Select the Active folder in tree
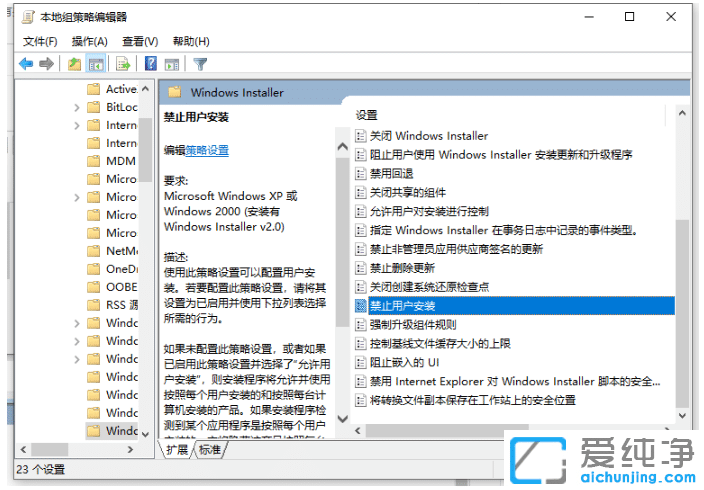This screenshot has height=490, width=704. (x=112, y=89)
